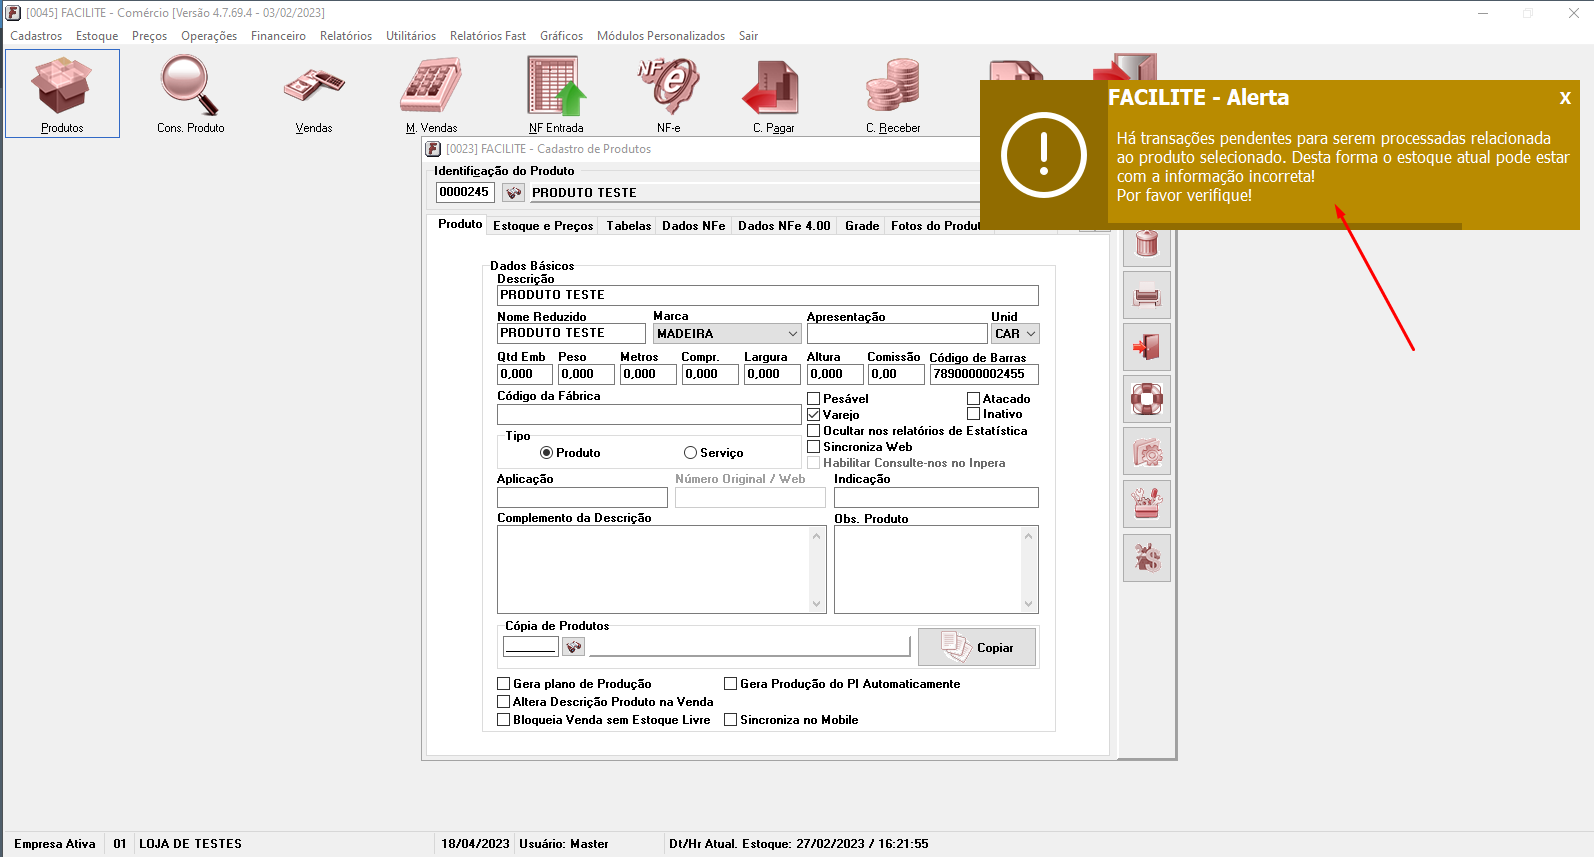Viewport: 1594px width, 857px height.
Task: Open the NF-e toolbar icon
Action: pyautogui.click(x=668, y=93)
